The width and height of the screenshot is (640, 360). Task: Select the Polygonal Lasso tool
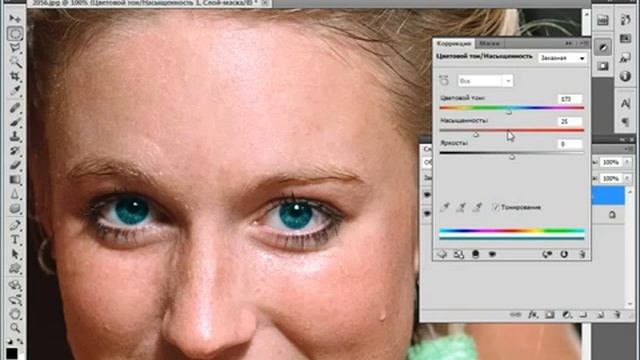click(15, 48)
